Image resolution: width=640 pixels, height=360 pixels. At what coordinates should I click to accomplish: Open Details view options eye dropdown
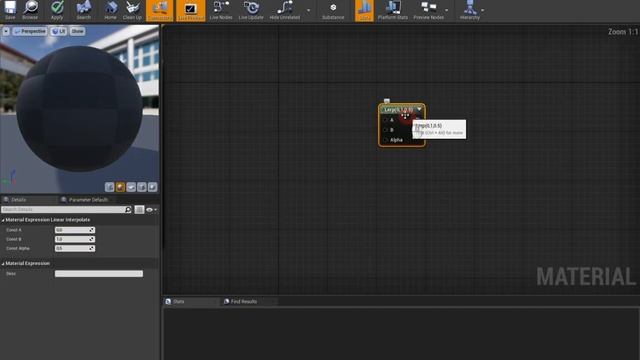point(151,209)
